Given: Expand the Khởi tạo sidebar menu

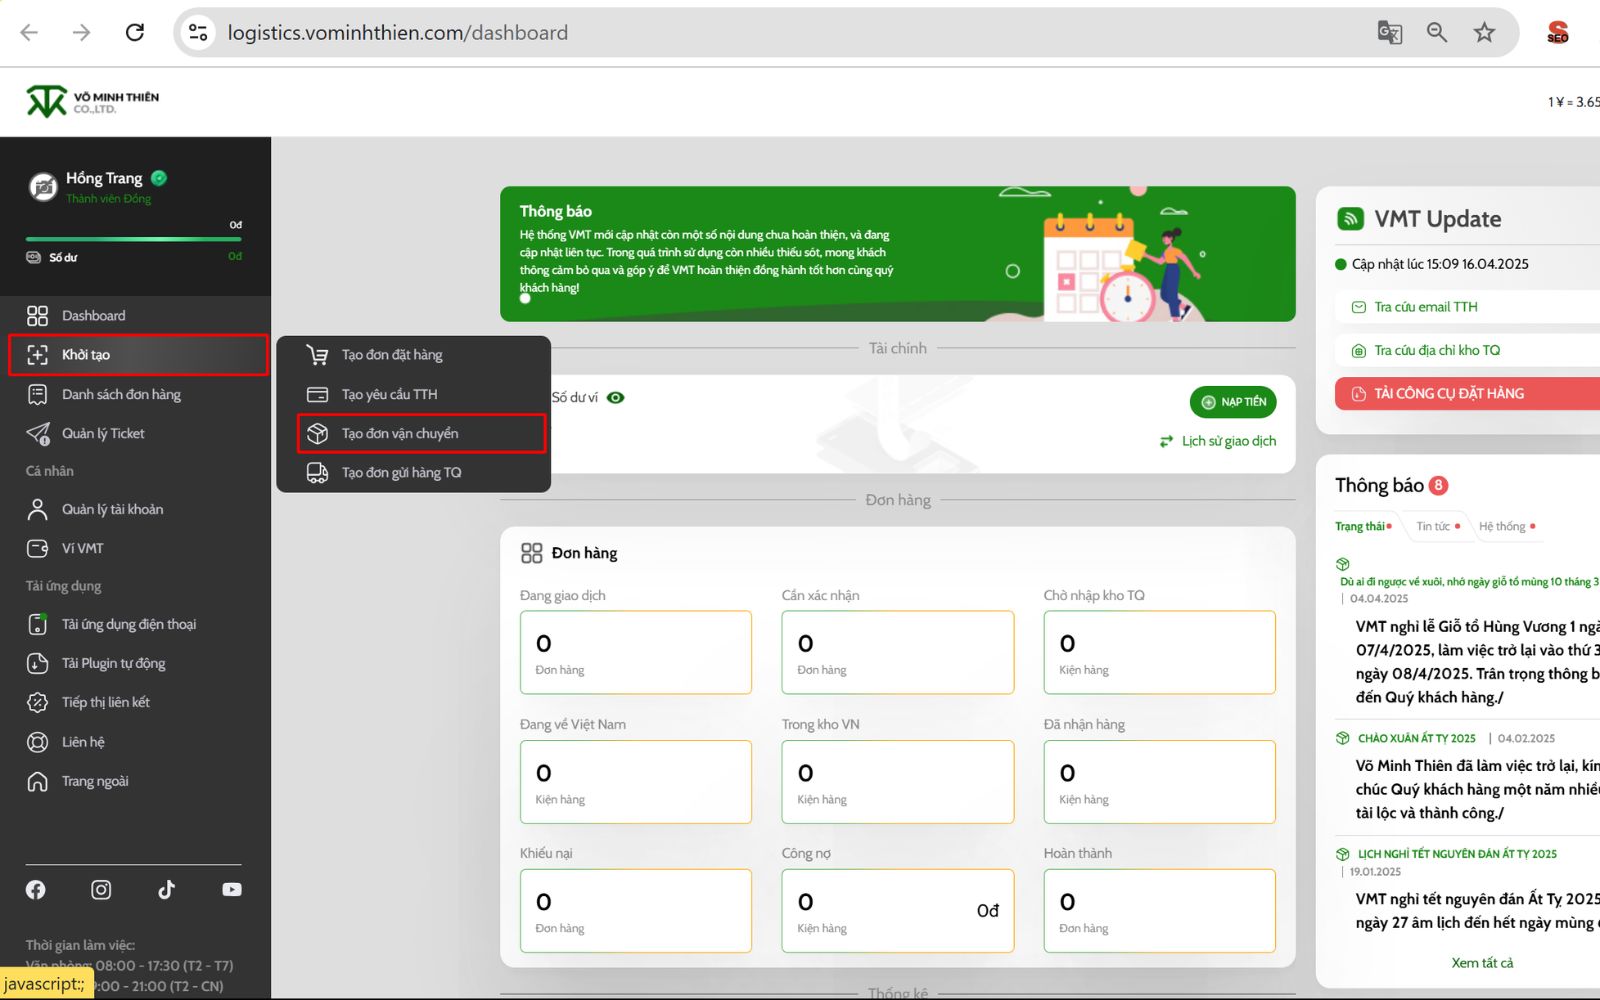Looking at the screenshot, I should point(138,355).
